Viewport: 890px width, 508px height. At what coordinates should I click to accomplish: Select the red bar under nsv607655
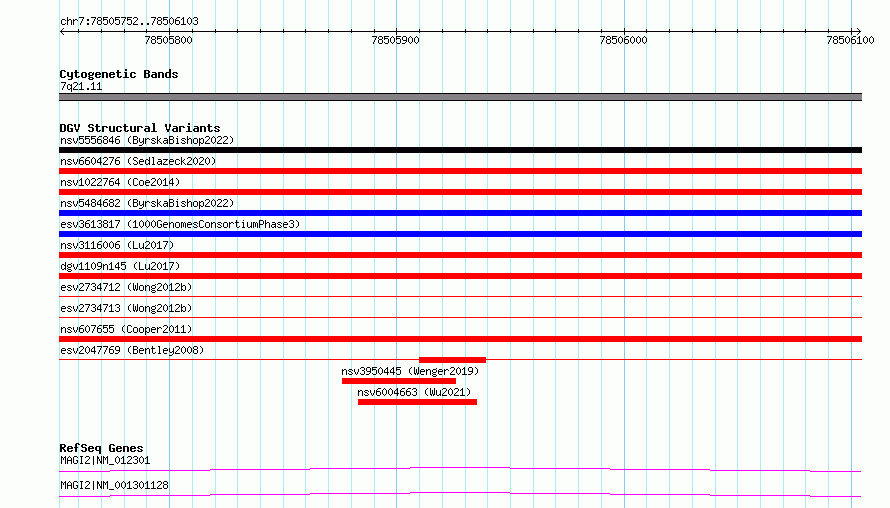[x=460, y=339]
